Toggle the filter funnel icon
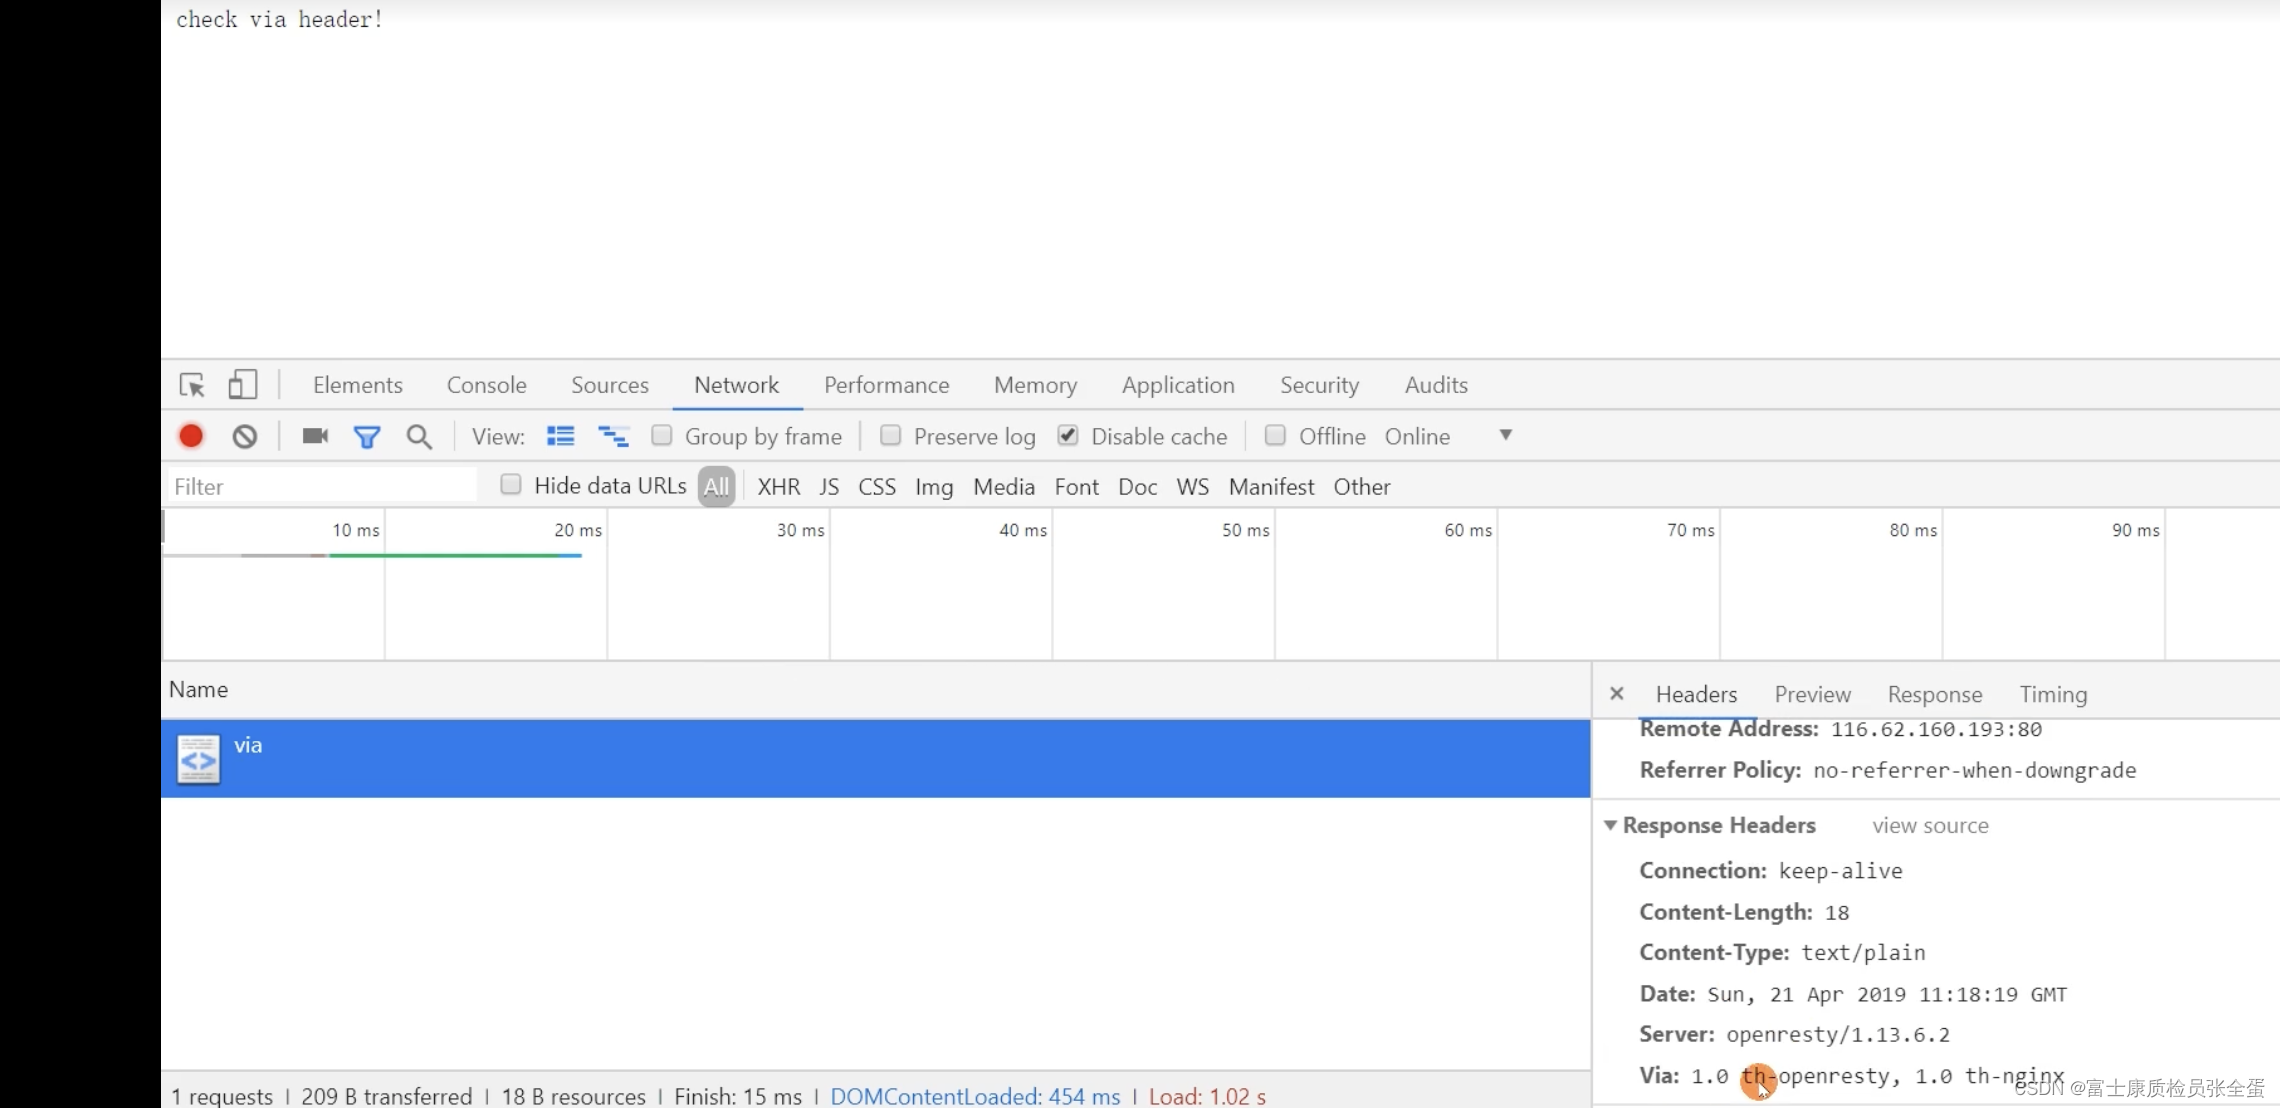 tap(367, 437)
